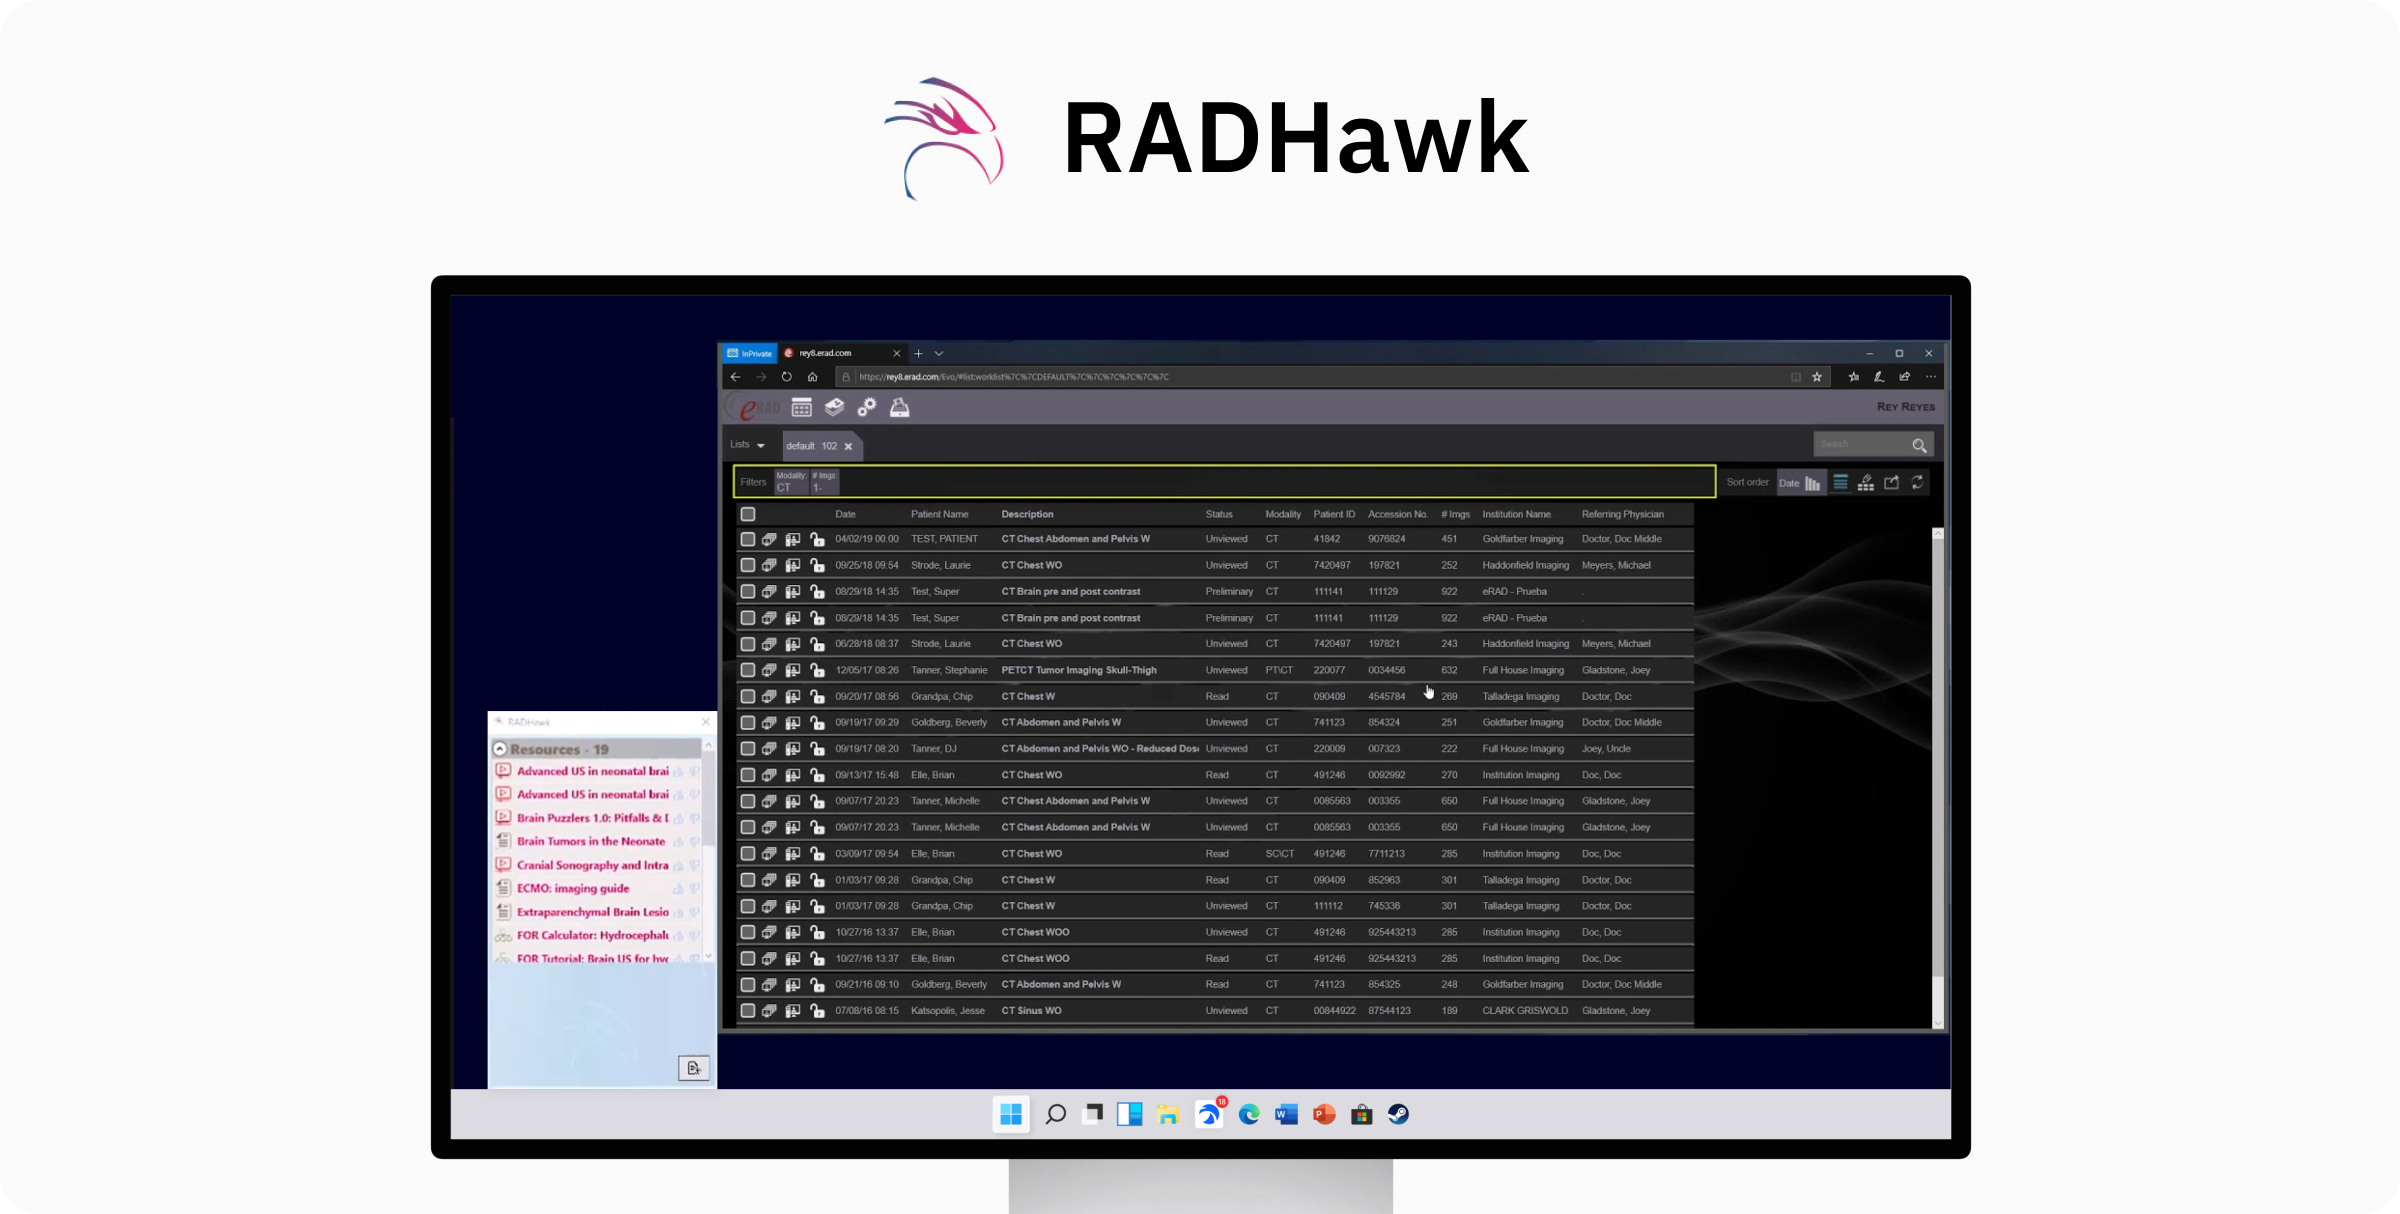The height and width of the screenshot is (1214, 2400).
Task: Collapse the Resources - 19 section
Action: pos(500,749)
